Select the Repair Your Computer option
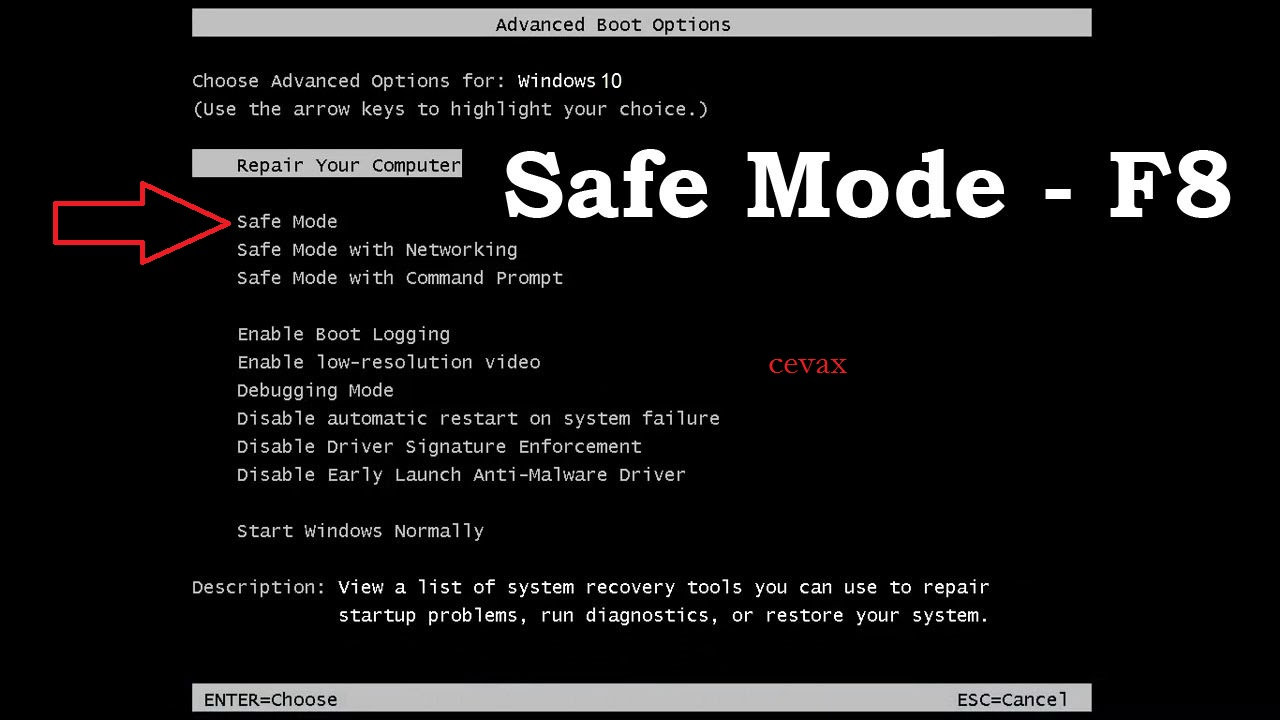 point(327,165)
